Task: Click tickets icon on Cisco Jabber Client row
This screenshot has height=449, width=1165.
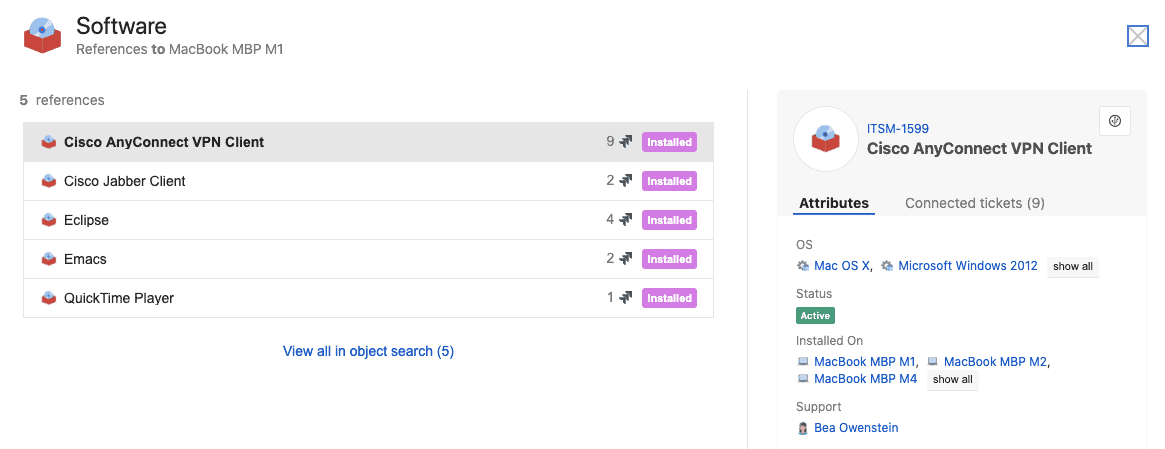Action: coord(626,181)
